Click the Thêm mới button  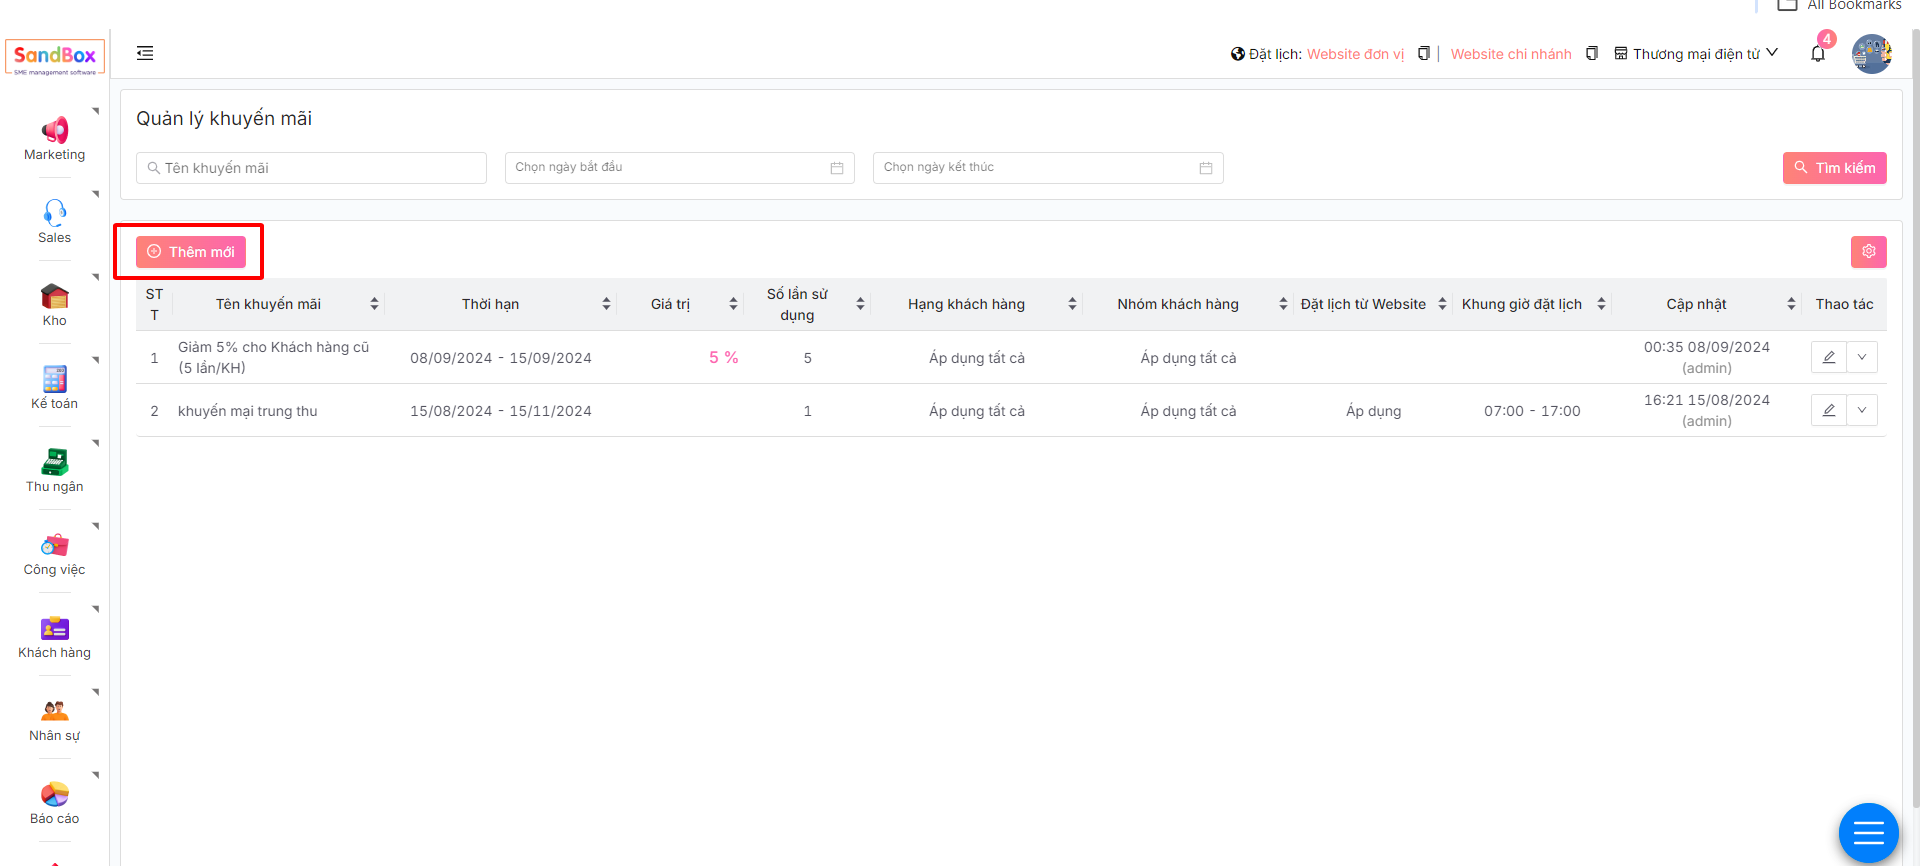click(x=191, y=252)
